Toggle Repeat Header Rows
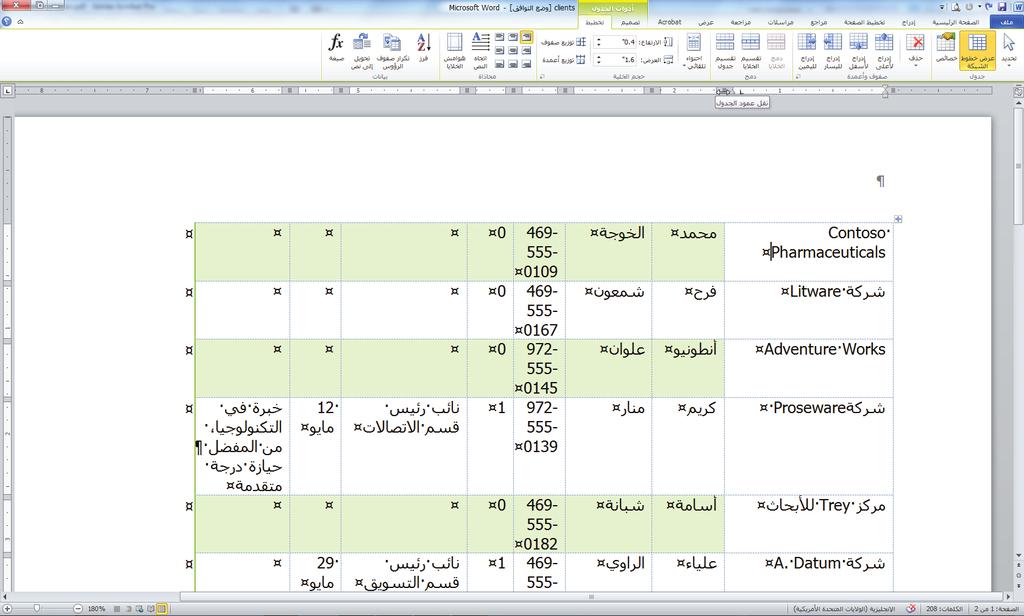 [x=392, y=51]
